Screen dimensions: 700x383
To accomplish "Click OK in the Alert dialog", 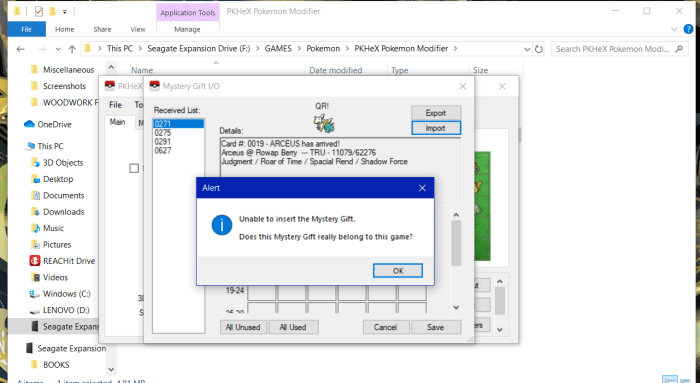I will click(398, 271).
